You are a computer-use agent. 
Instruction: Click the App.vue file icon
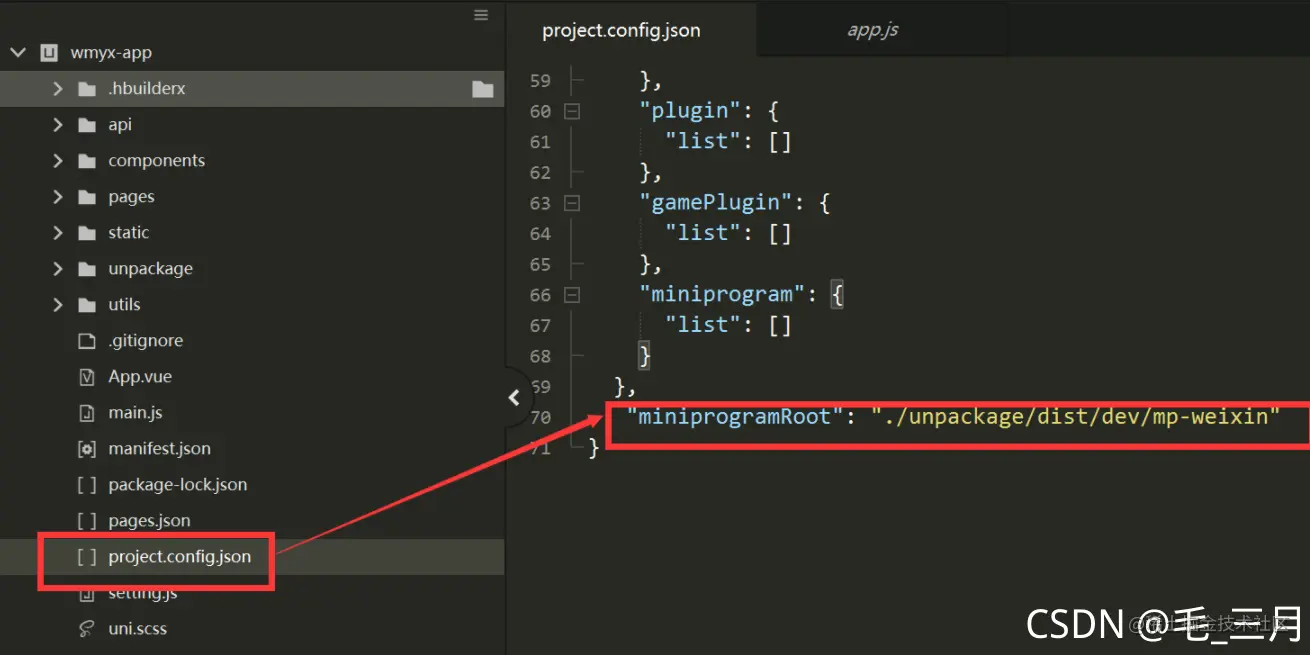point(86,377)
